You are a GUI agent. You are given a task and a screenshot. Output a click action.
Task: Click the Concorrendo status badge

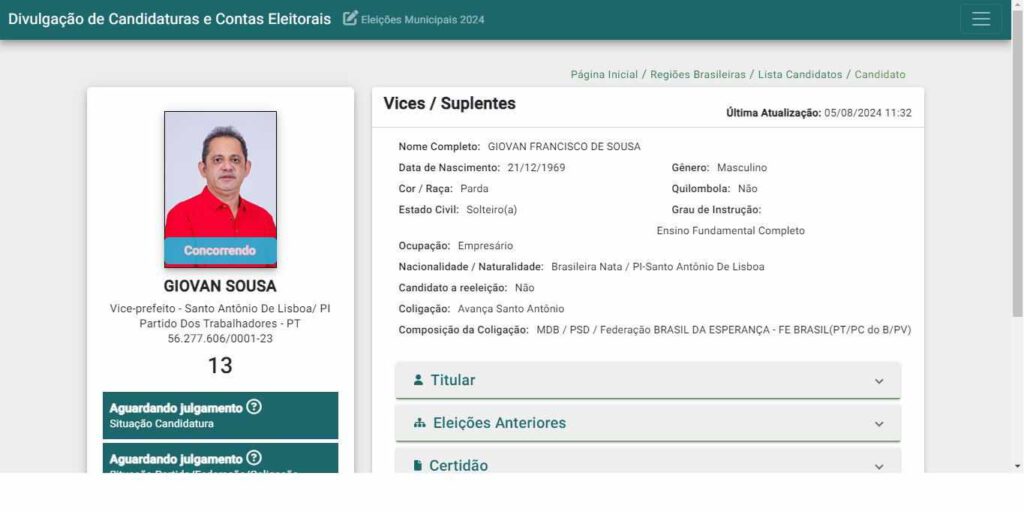220,251
